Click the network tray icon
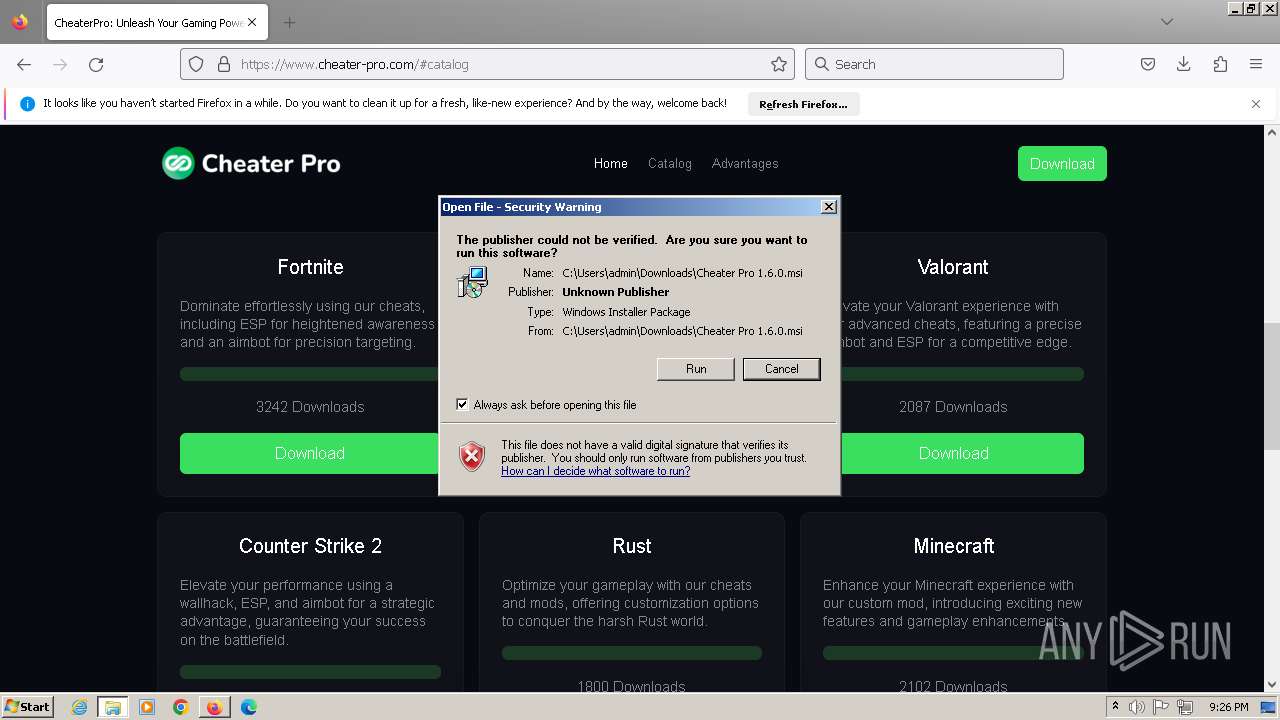This screenshot has height=720, width=1280. [x=1185, y=707]
